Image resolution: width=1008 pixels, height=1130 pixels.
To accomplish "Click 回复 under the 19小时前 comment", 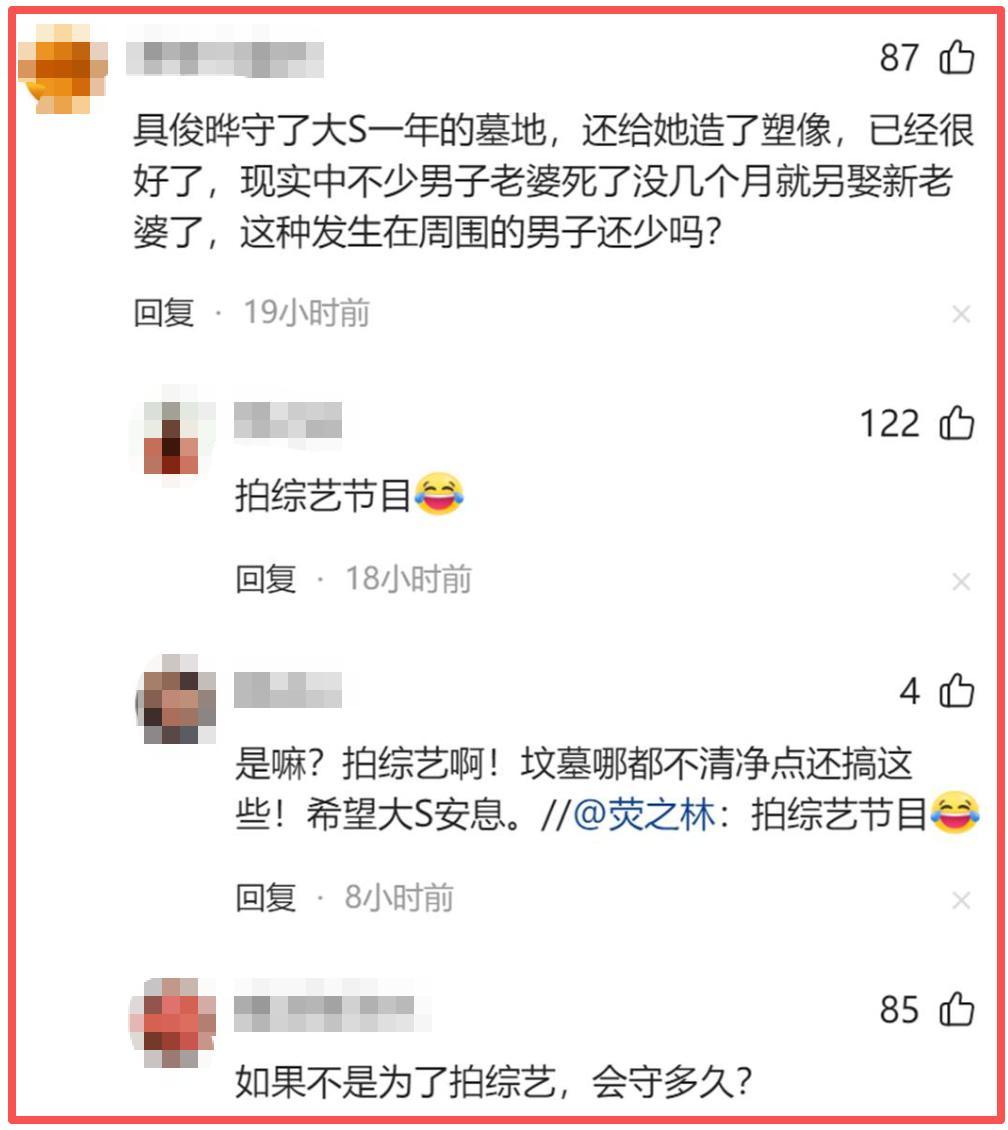I will click(164, 313).
